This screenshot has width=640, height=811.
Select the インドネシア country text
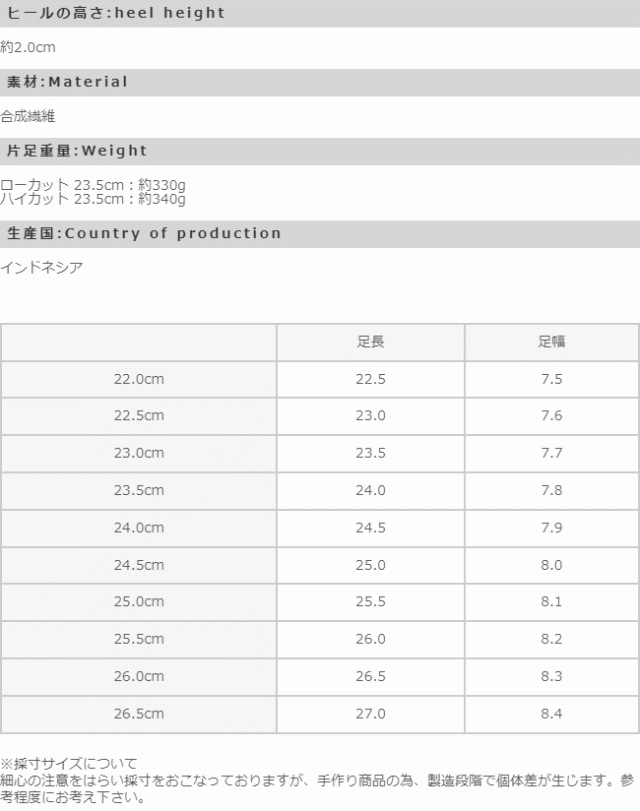(42, 267)
